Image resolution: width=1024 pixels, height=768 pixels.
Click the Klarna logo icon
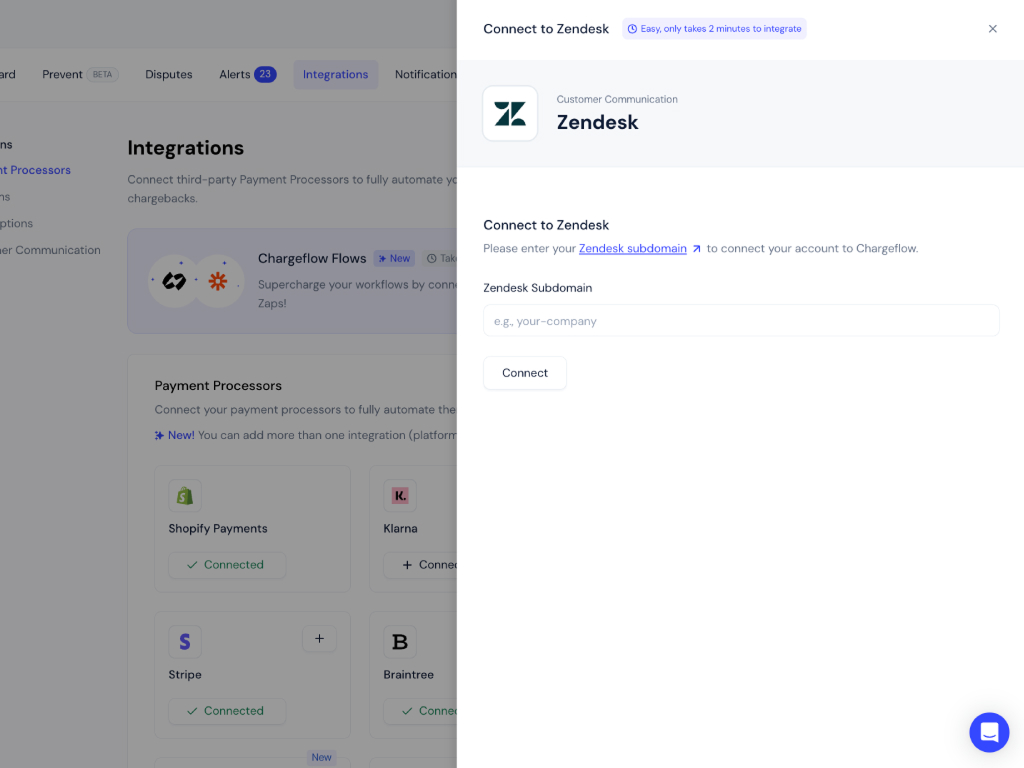click(400, 496)
